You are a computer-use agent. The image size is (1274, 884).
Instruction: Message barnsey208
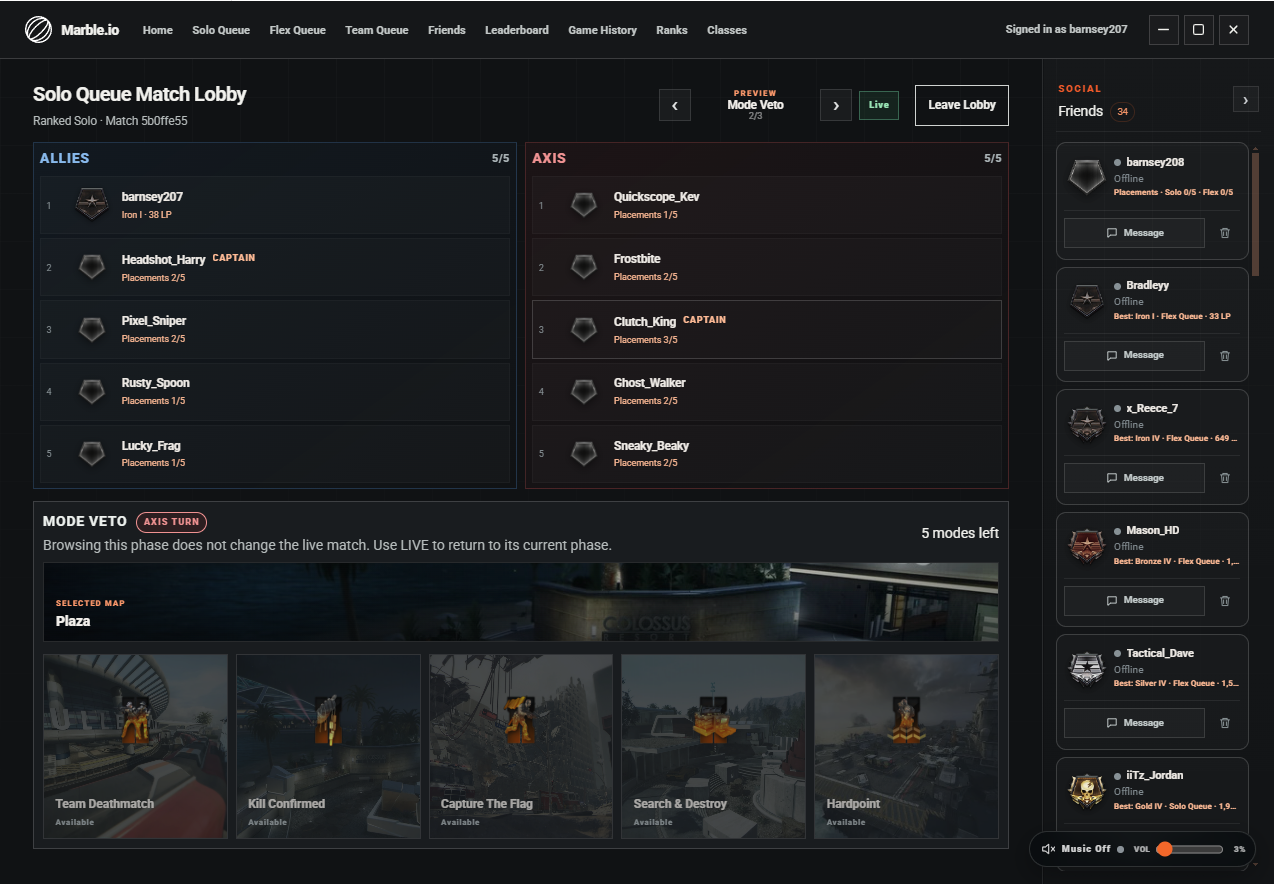pos(1134,233)
